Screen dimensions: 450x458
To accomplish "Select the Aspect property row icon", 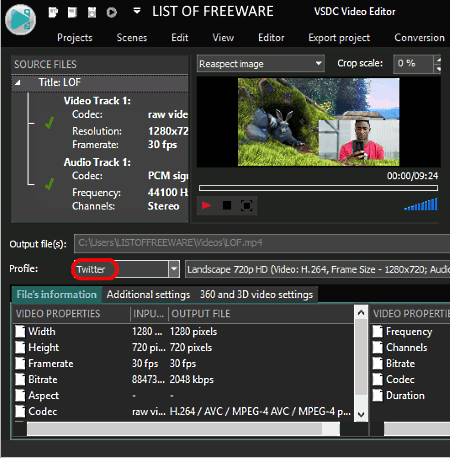I will [x=20, y=395].
